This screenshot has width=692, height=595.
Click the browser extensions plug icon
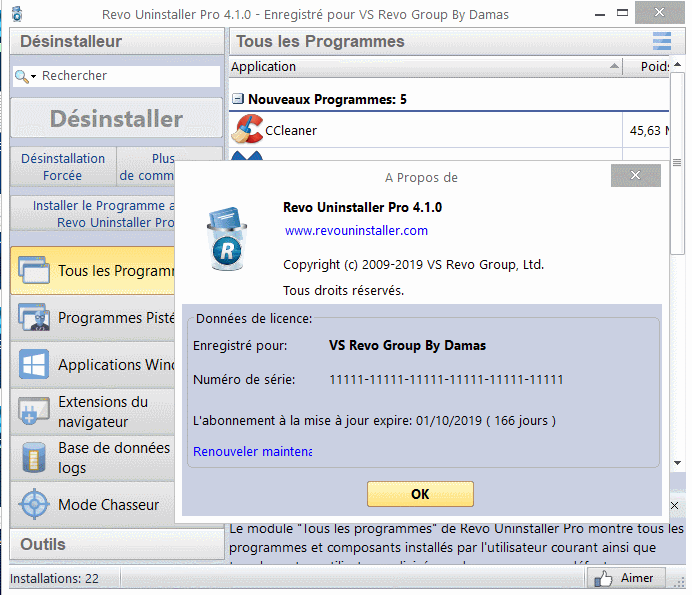click(34, 410)
